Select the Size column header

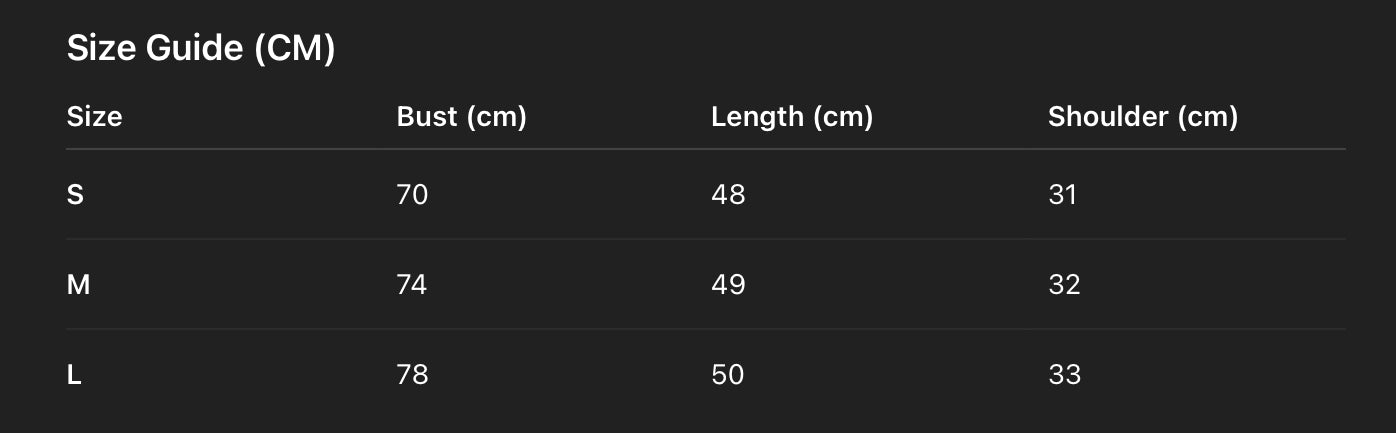(x=94, y=117)
